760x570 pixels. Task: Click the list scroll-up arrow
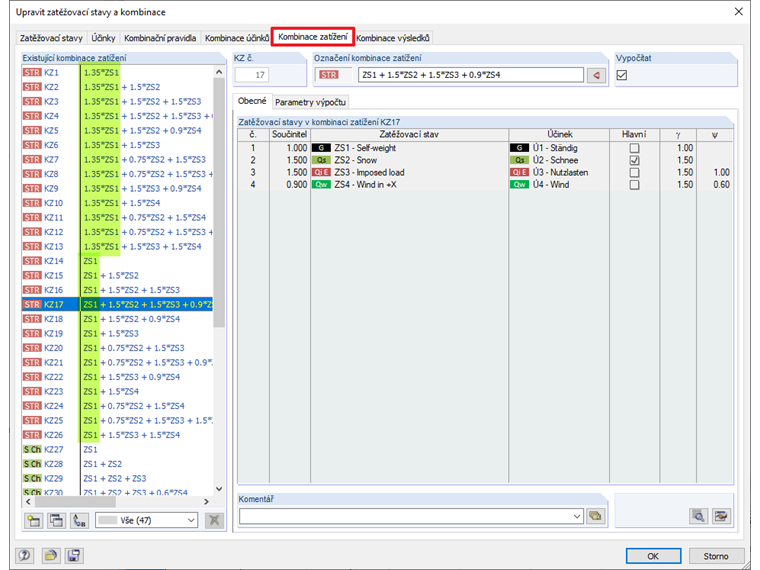tap(219, 72)
